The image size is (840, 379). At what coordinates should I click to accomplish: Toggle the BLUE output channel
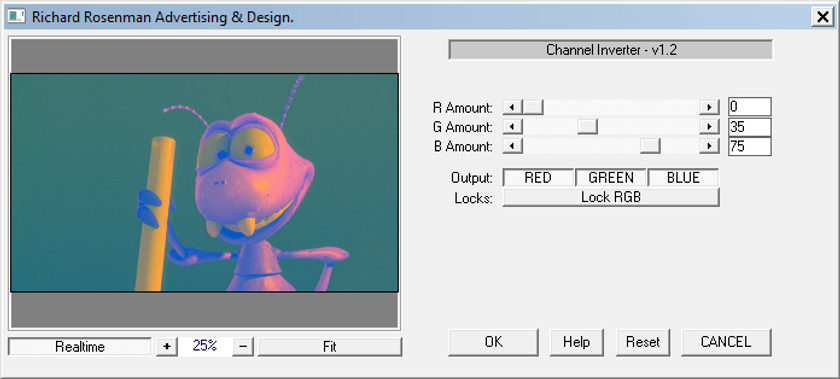coord(684,178)
